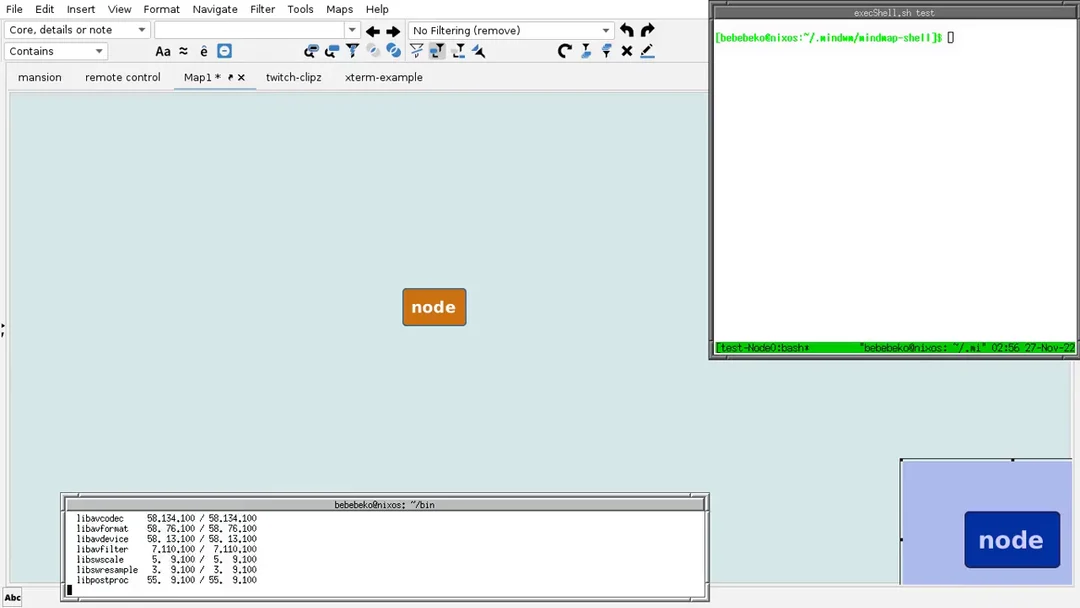This screenshot has height=608, width=1080.
Task: Click the blue 'node' in minimap preview
Action: (1011, 540)
